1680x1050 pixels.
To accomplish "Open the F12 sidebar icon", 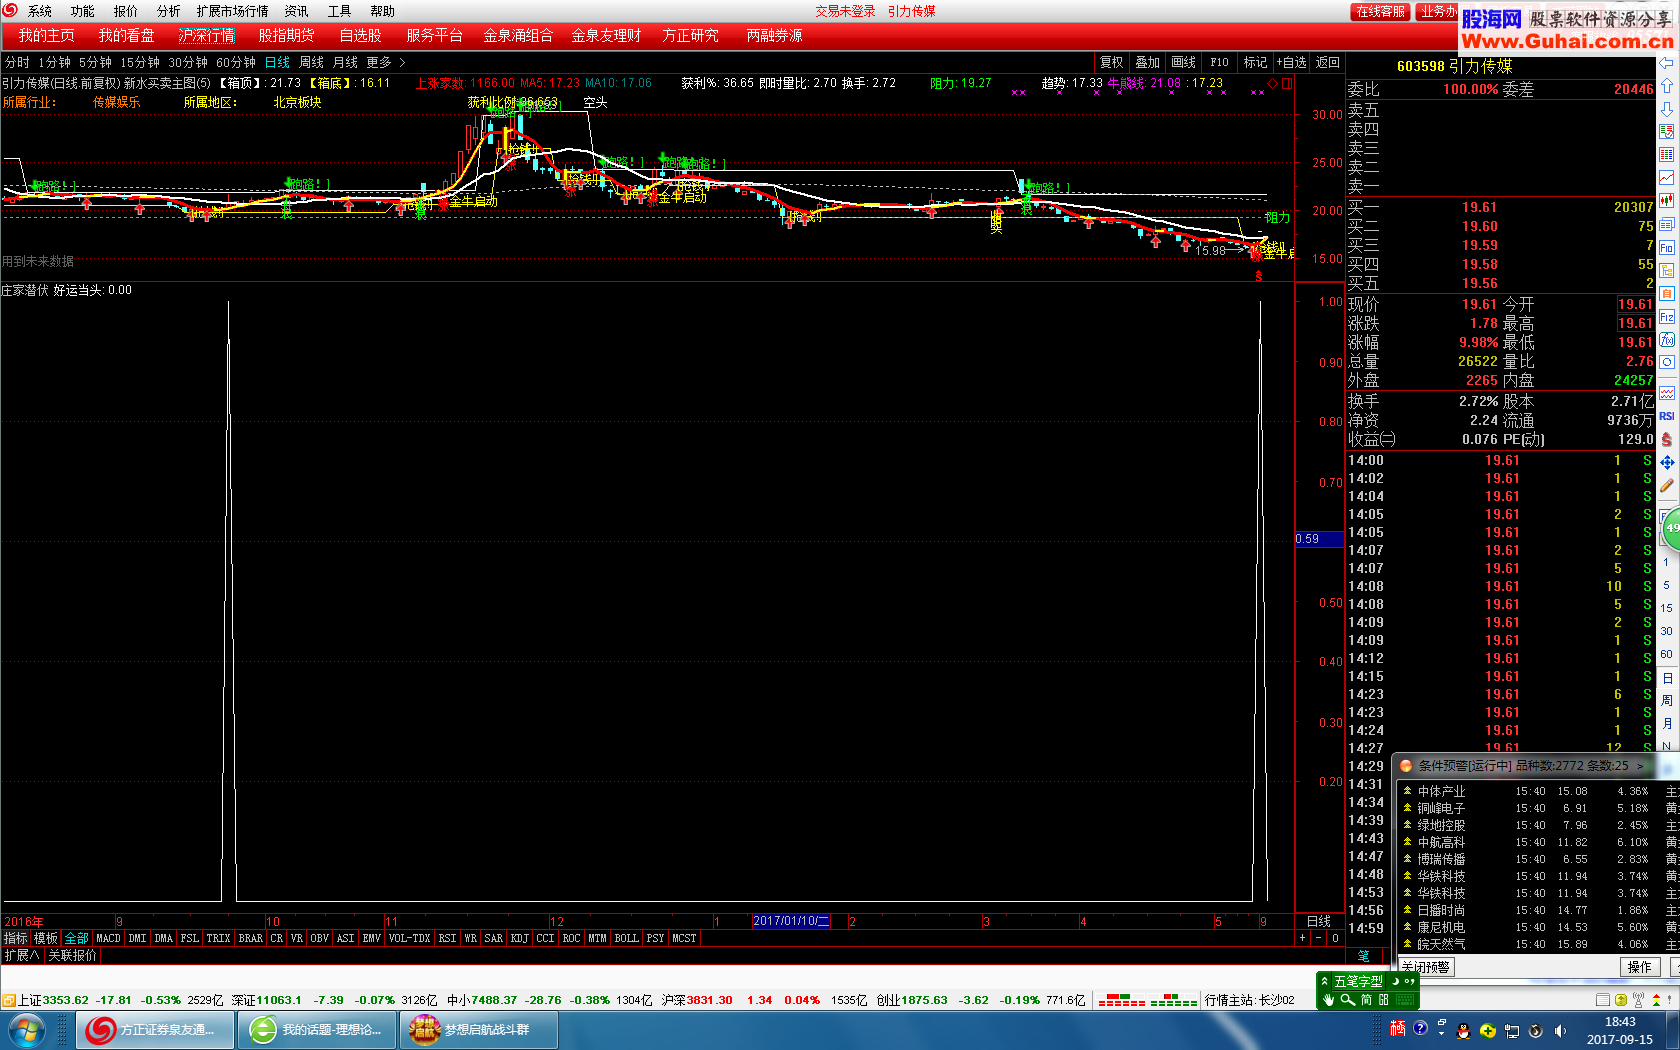I will click(1667, 317).
